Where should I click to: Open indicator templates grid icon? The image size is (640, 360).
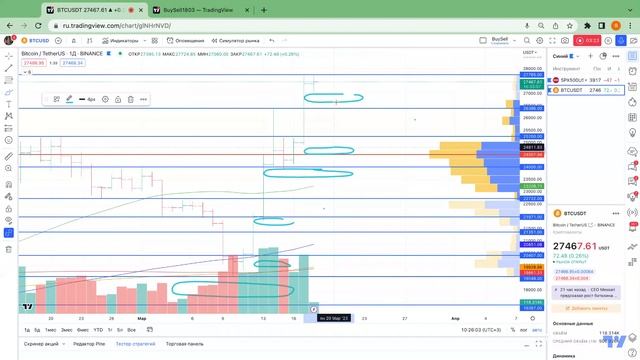click(155, 40)
